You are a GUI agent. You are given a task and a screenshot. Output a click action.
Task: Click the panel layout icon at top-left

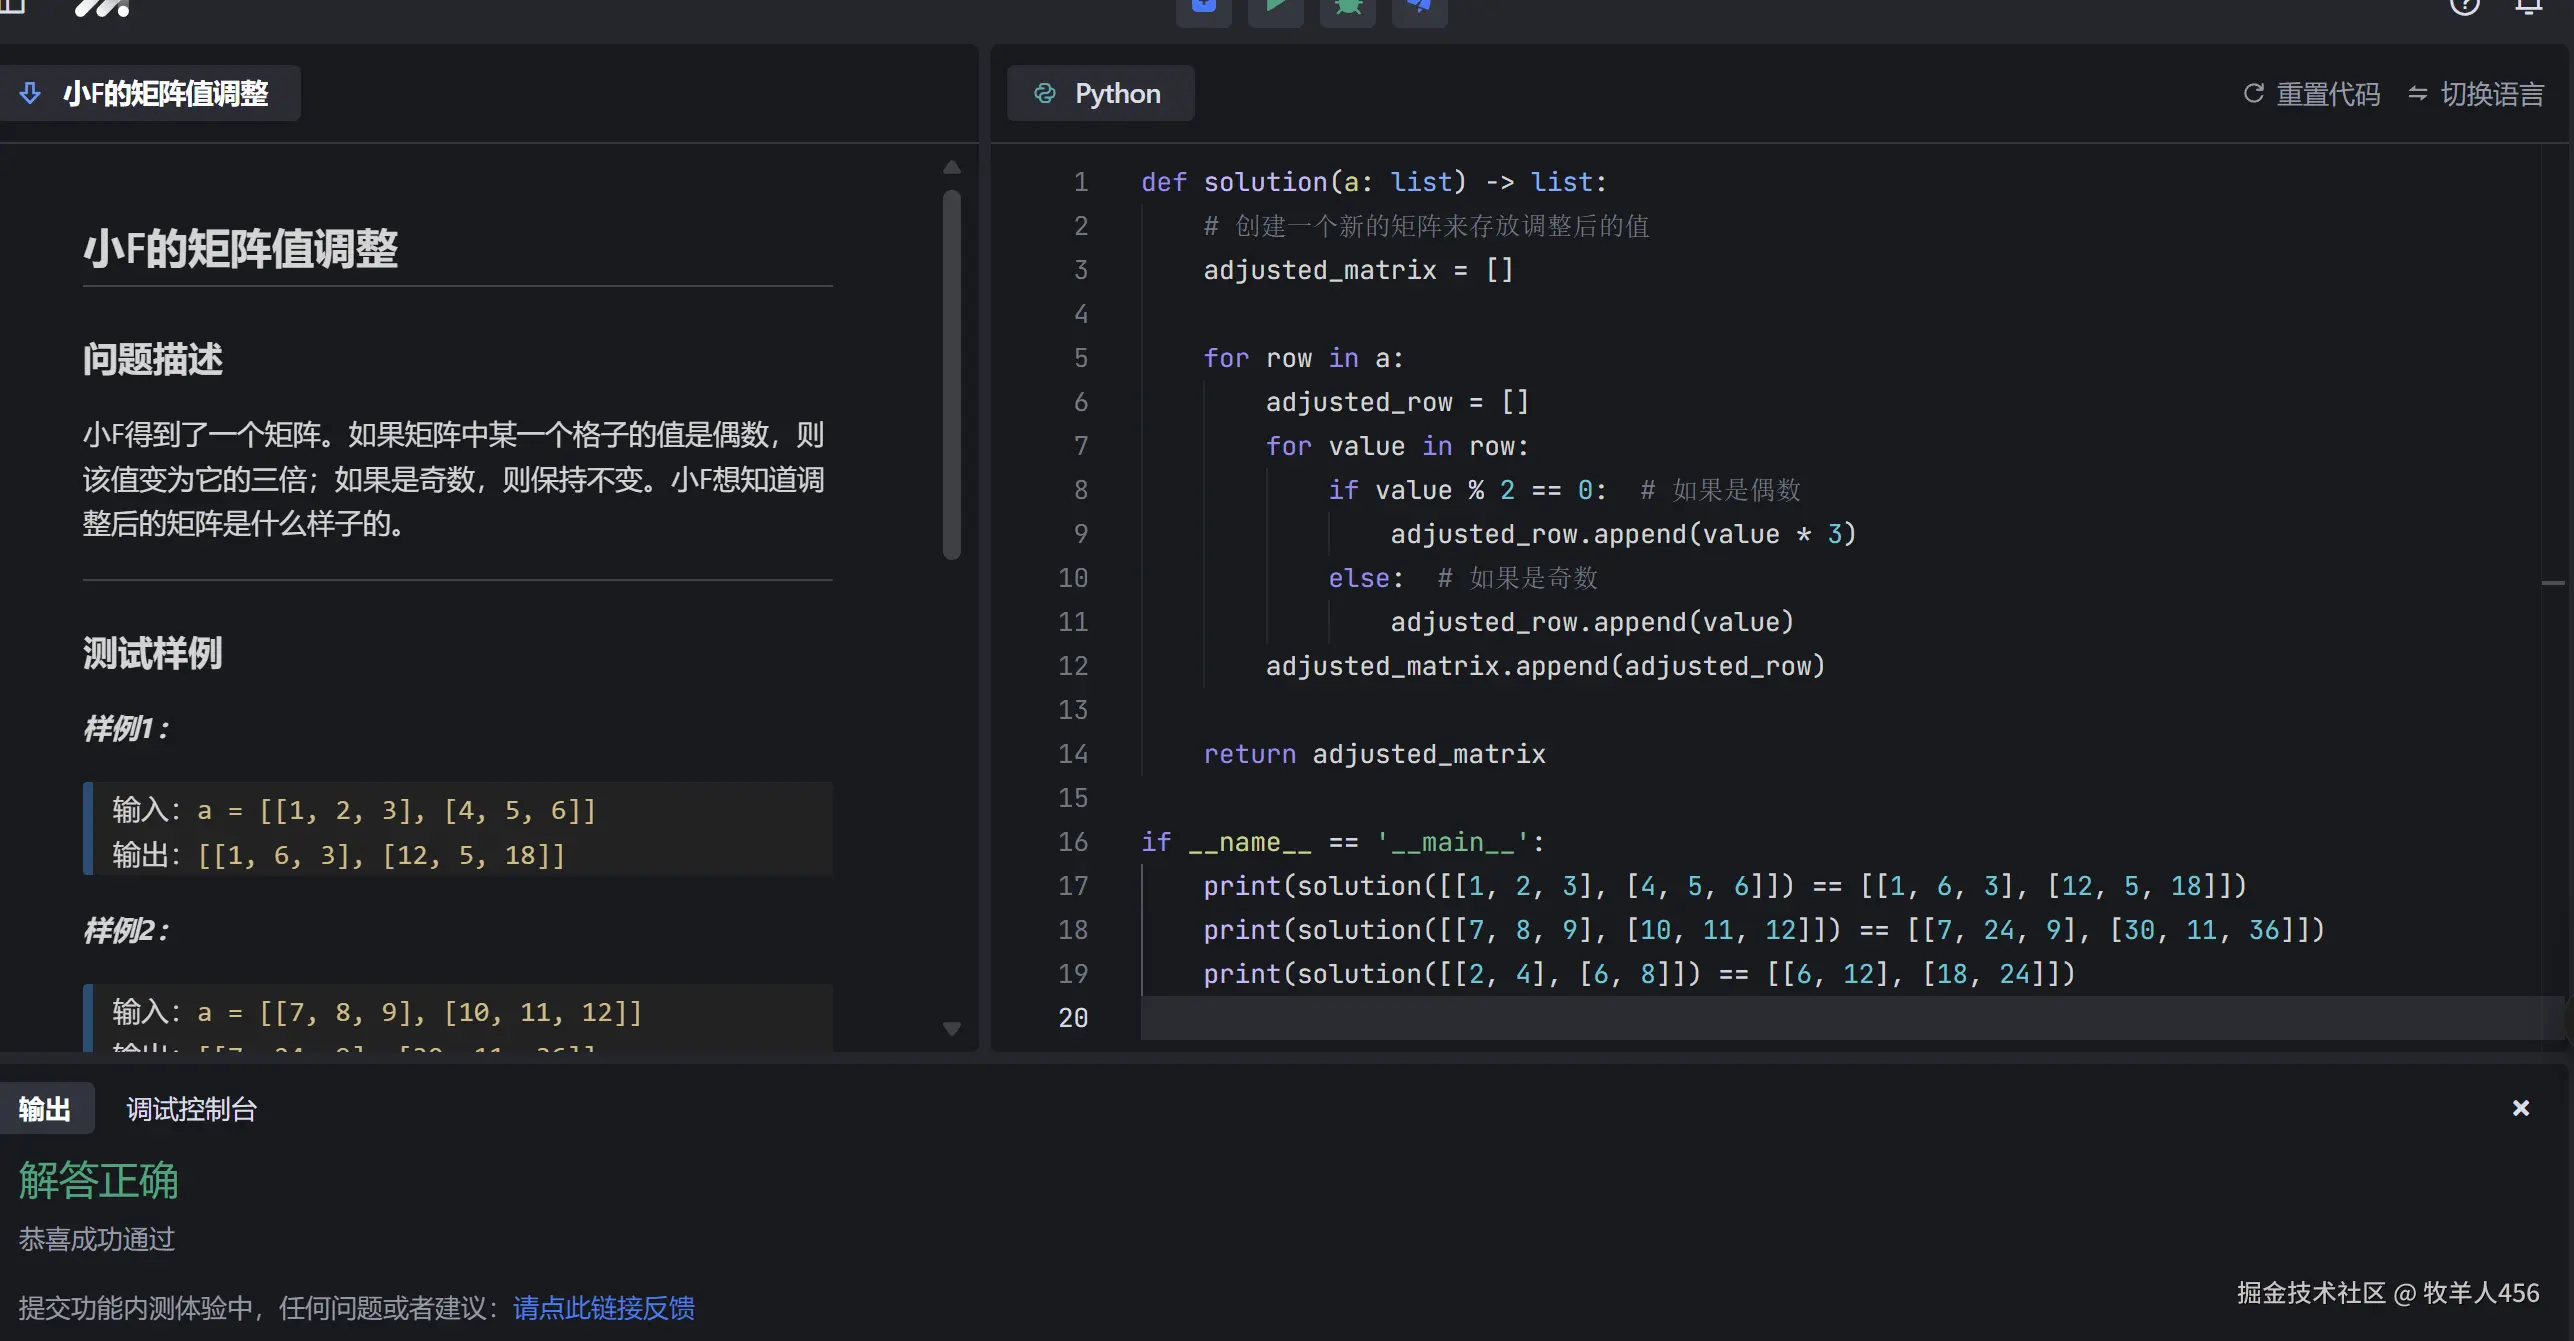(12, 6)
